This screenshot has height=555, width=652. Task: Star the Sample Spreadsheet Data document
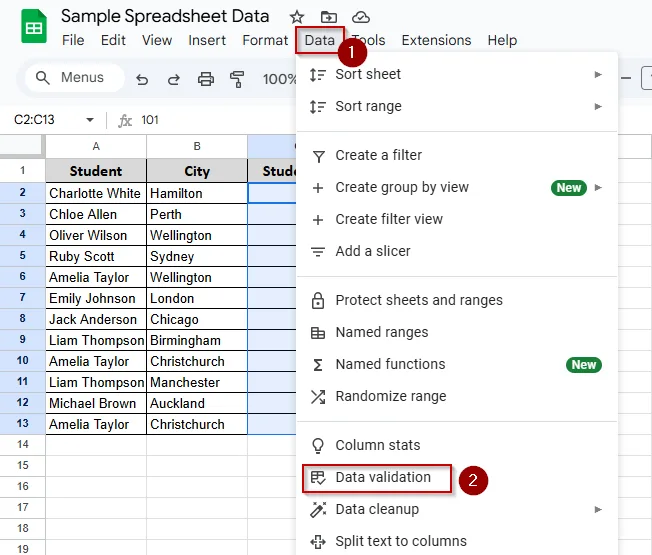[x=297, y=17]
